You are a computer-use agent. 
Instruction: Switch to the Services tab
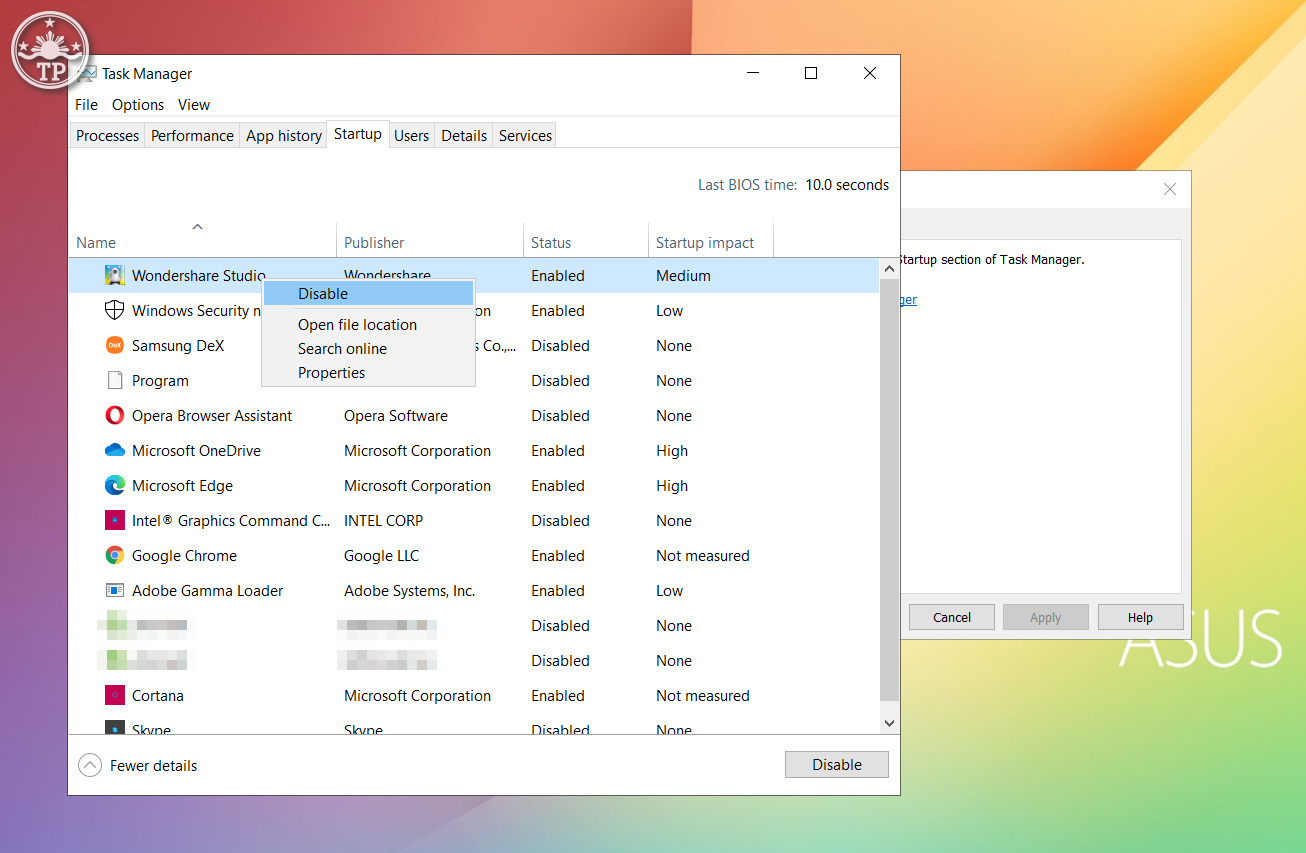(x=525, y=136)
